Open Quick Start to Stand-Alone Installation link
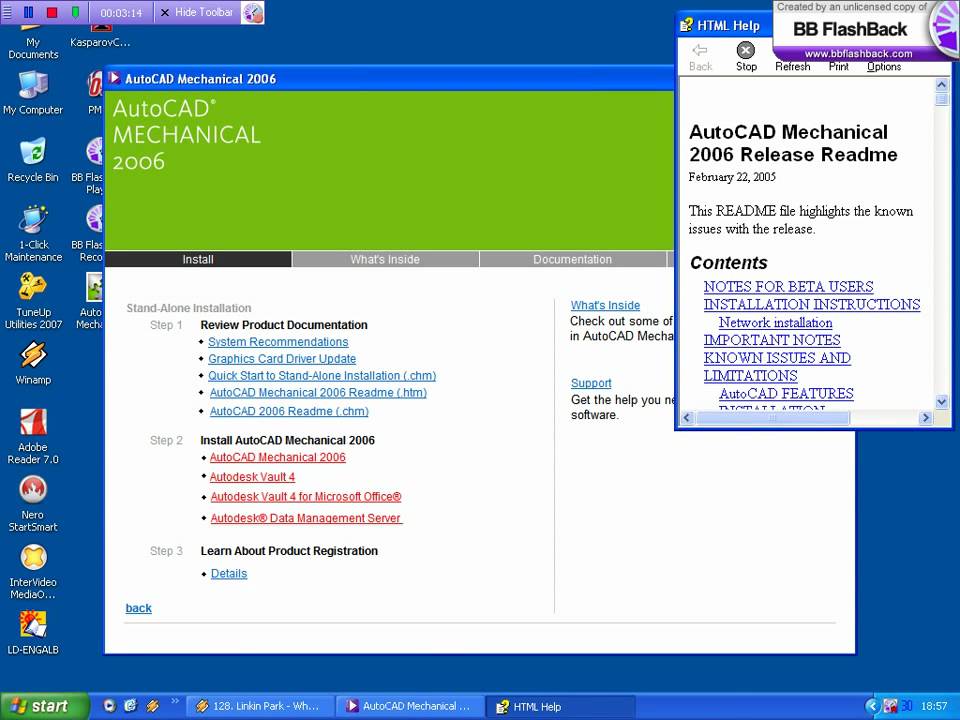The width and height of the screenshot is (960, 720). pyautogui.click(x=322, y=375)
